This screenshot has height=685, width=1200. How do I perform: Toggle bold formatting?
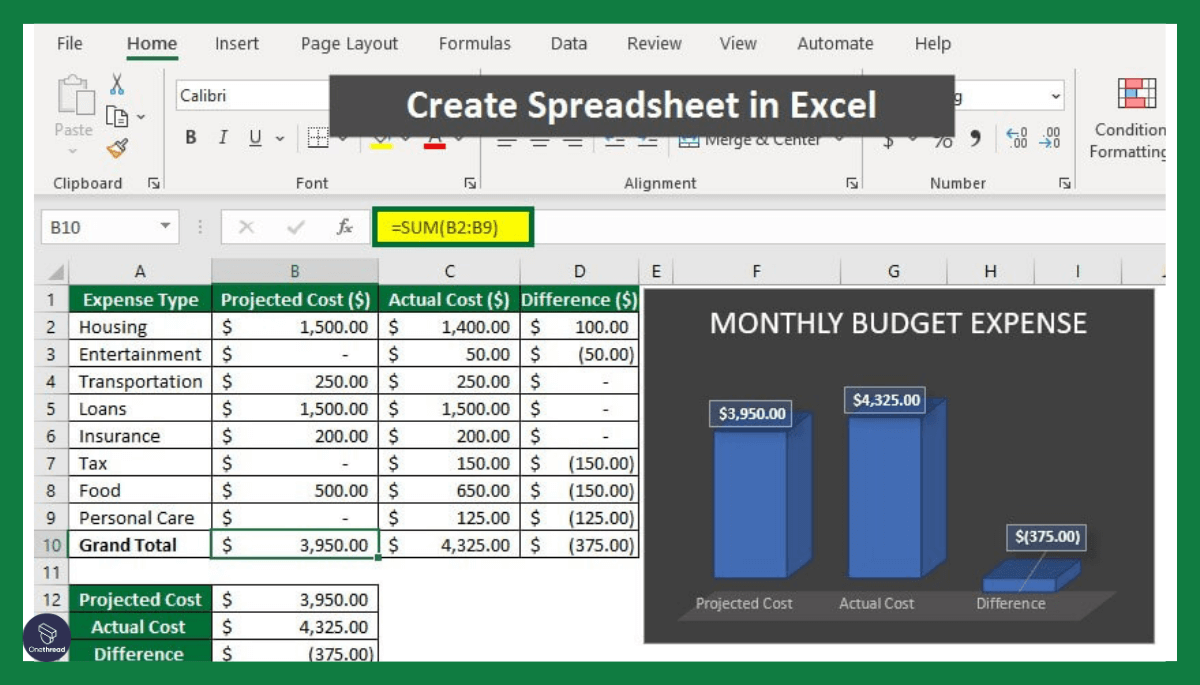[x=190, y=138]
